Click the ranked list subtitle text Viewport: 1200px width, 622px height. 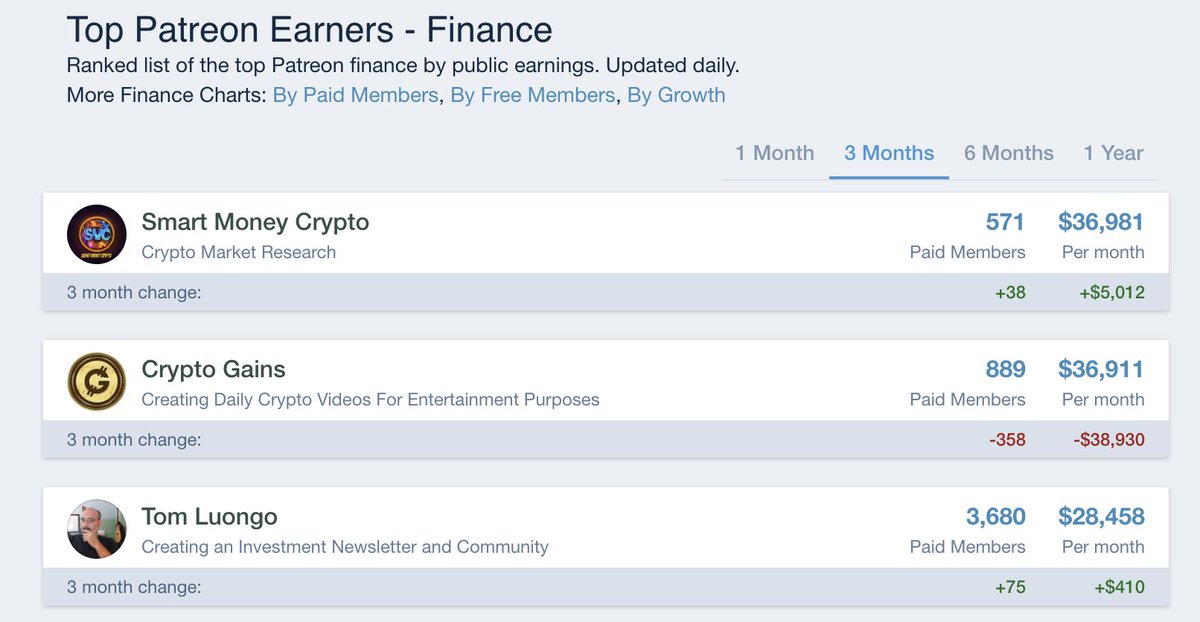403,67
